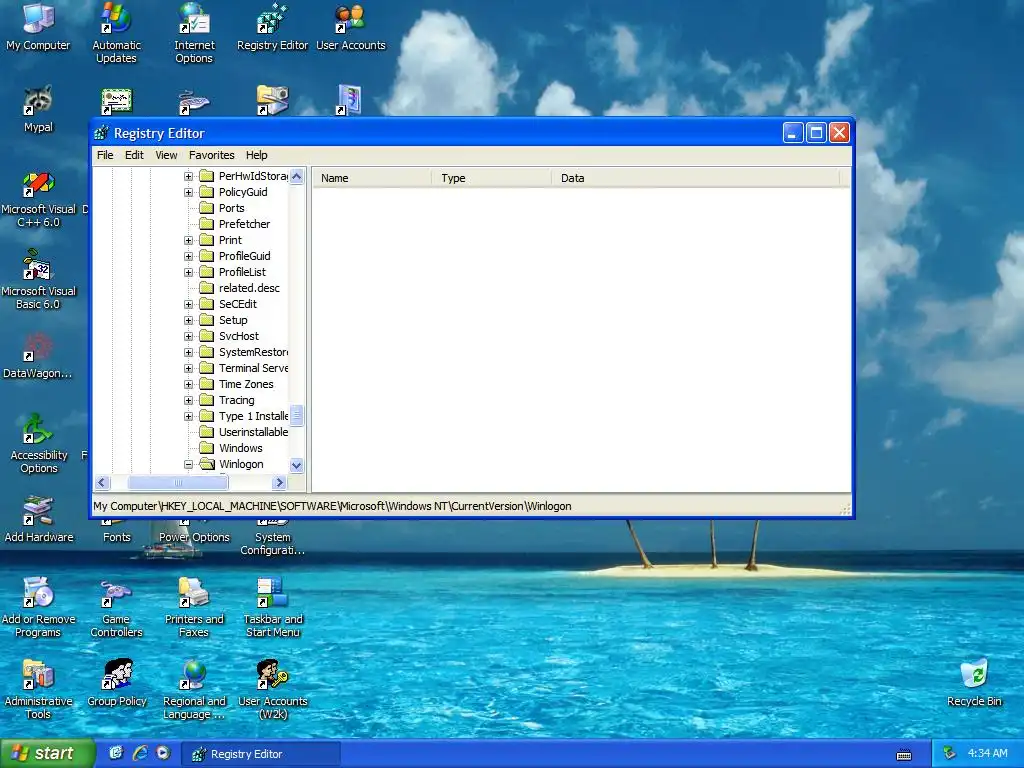Expand the Time Zones key
Screen dimensions: 1024x768
(x=188, y=384)
